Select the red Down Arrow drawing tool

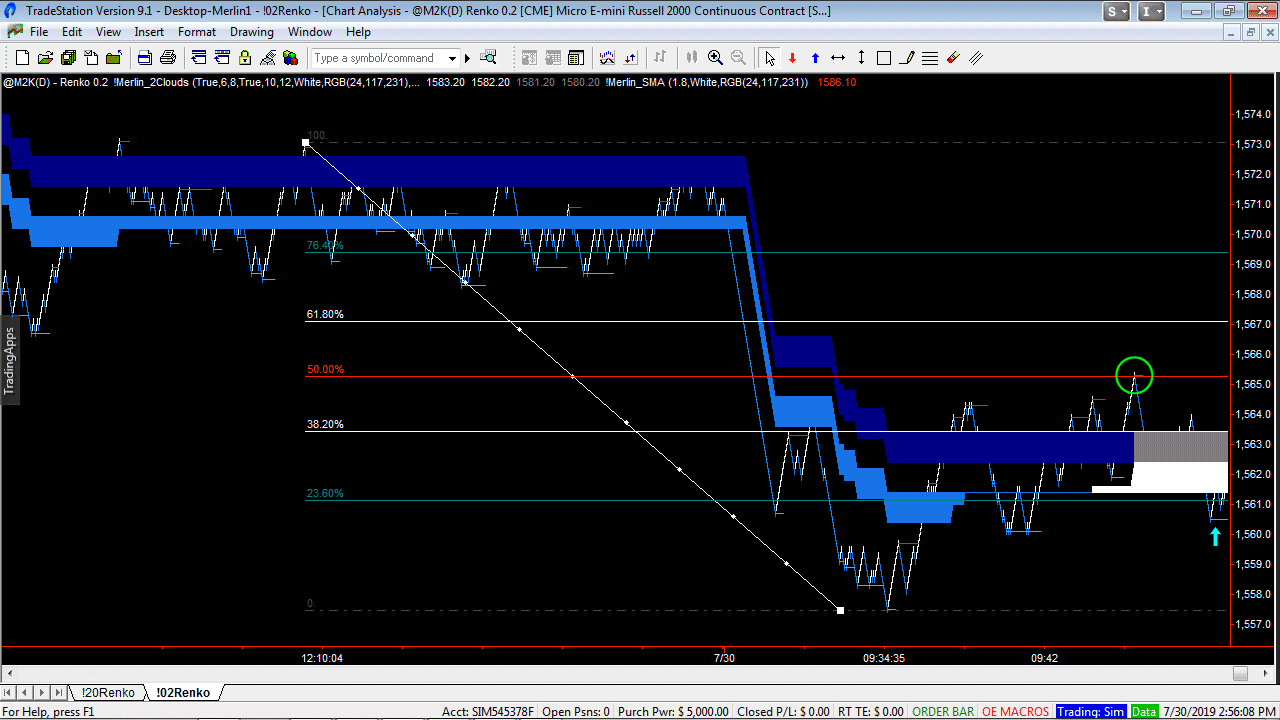792,57
